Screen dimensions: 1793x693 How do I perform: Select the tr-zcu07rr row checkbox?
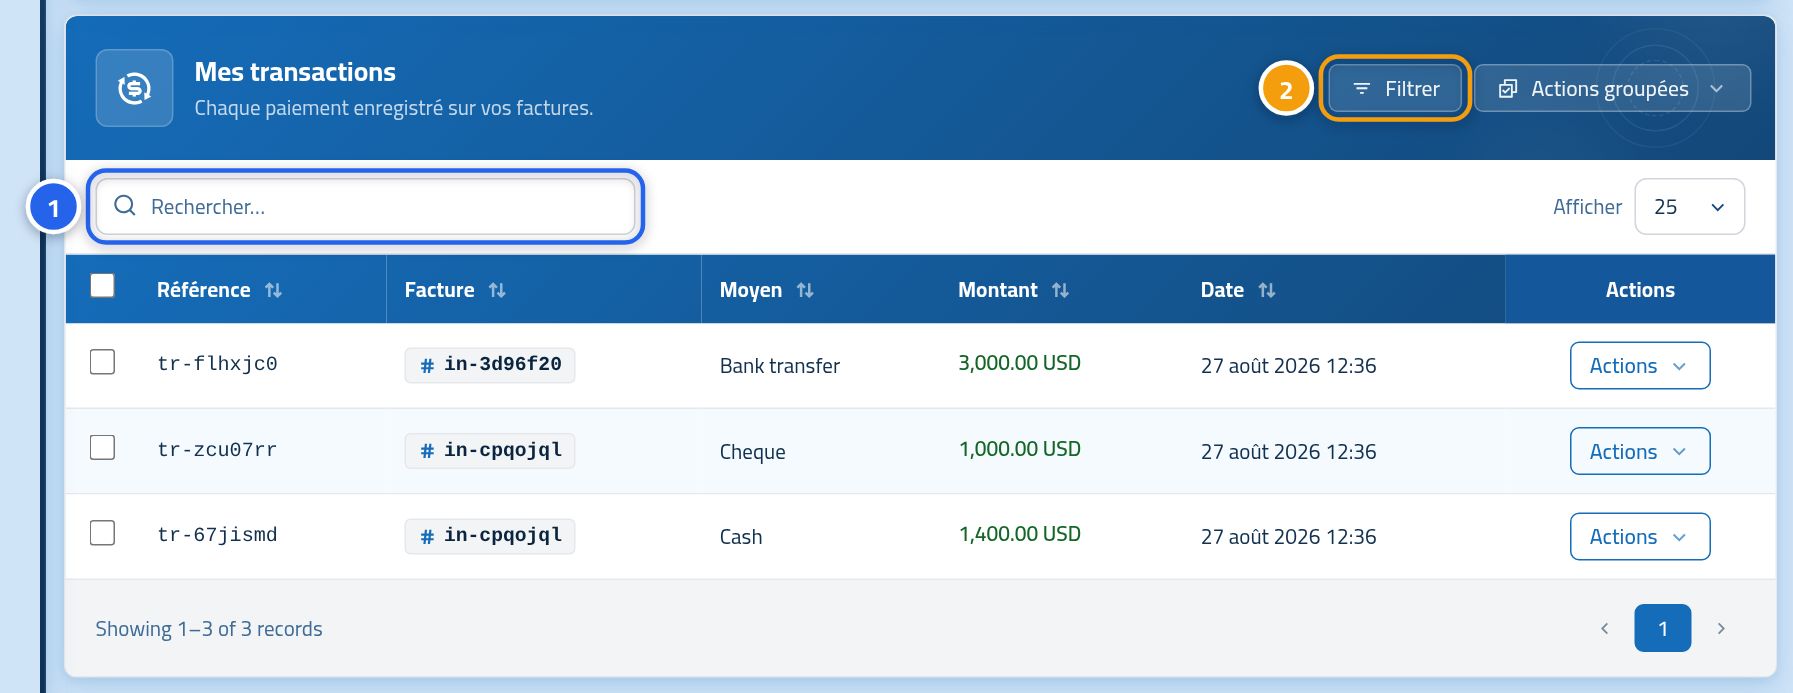(x=102, y=447)
